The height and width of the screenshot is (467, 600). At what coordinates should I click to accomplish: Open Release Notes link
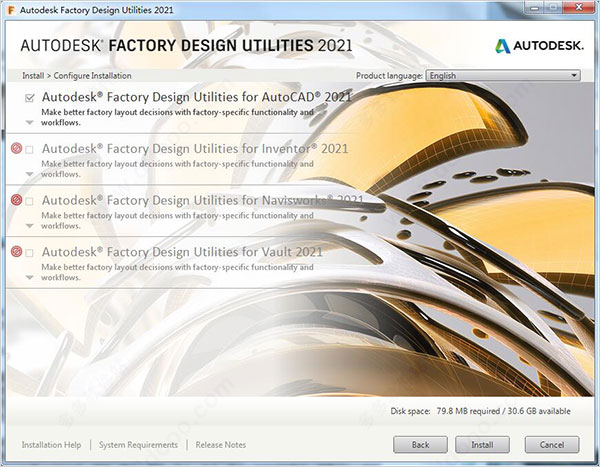221,445
